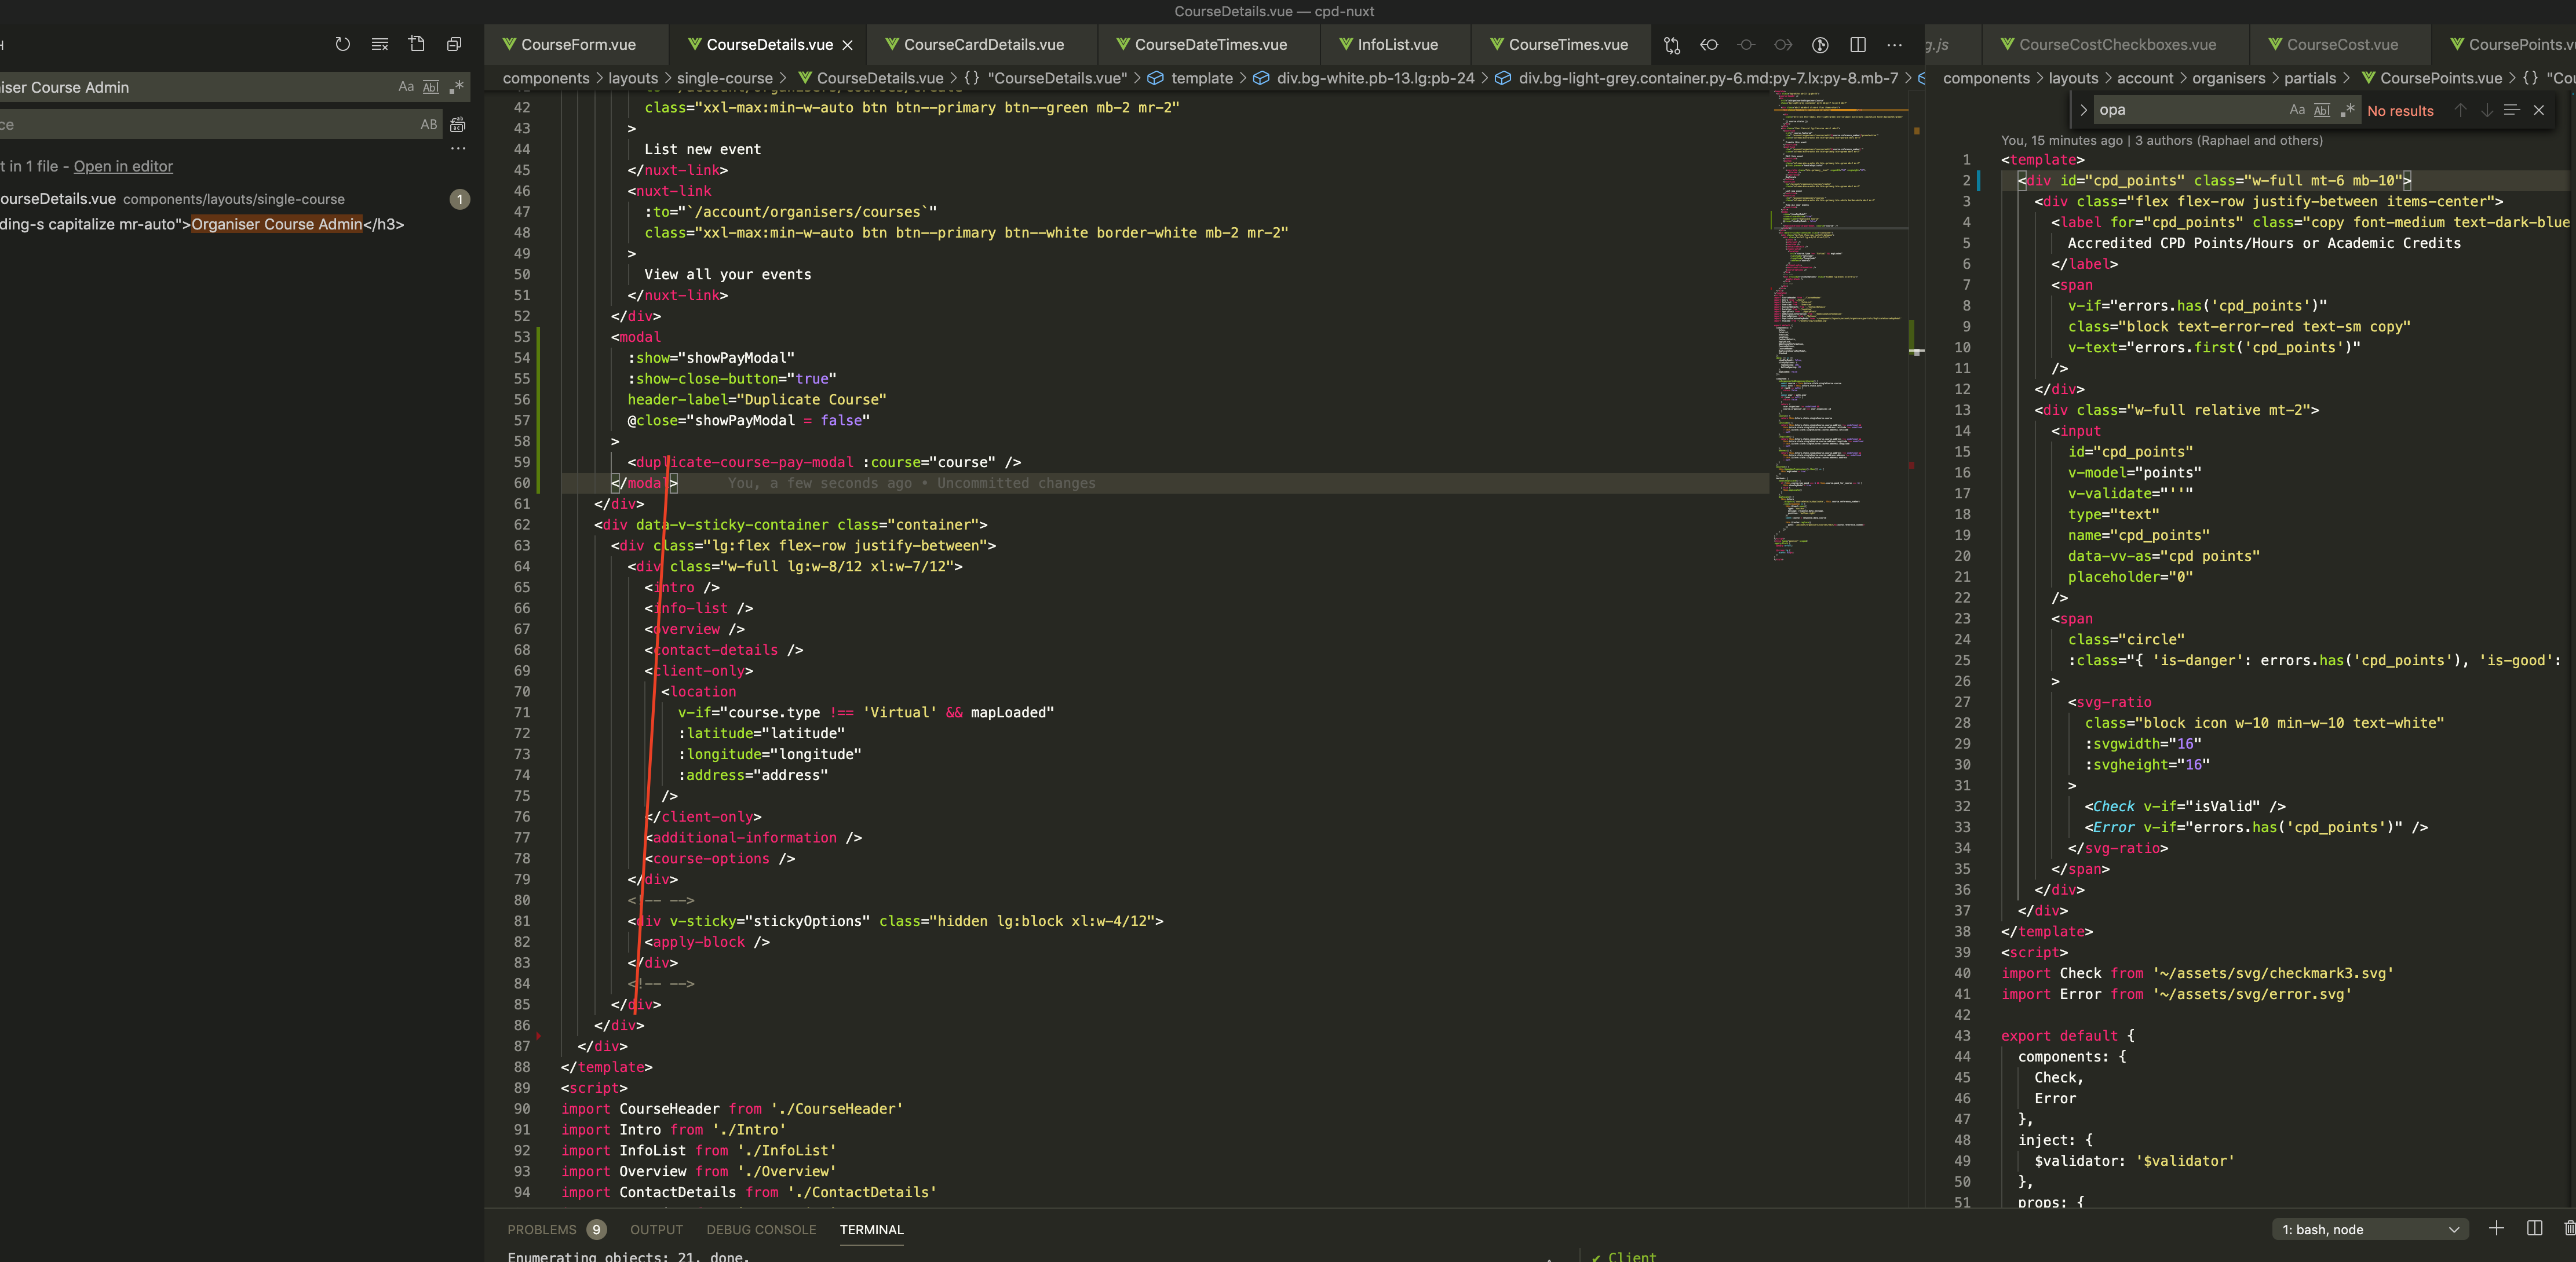Click the find widget input containing 'opa'
2576x1262 pixels.
pyautogui.click(x=2190, y=110)
